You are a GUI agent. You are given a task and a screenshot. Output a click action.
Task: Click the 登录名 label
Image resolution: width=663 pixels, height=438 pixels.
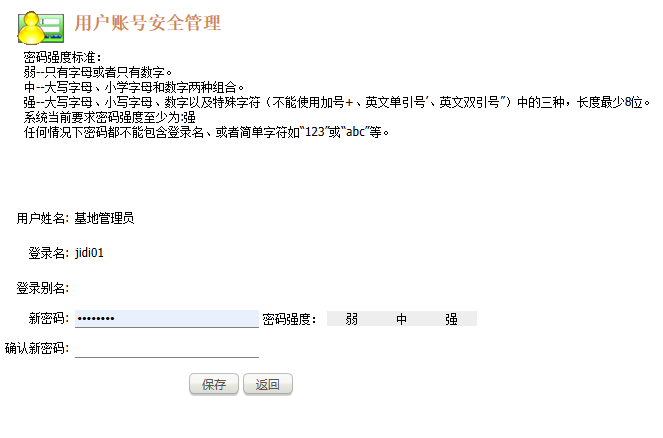tap(48, 253)
